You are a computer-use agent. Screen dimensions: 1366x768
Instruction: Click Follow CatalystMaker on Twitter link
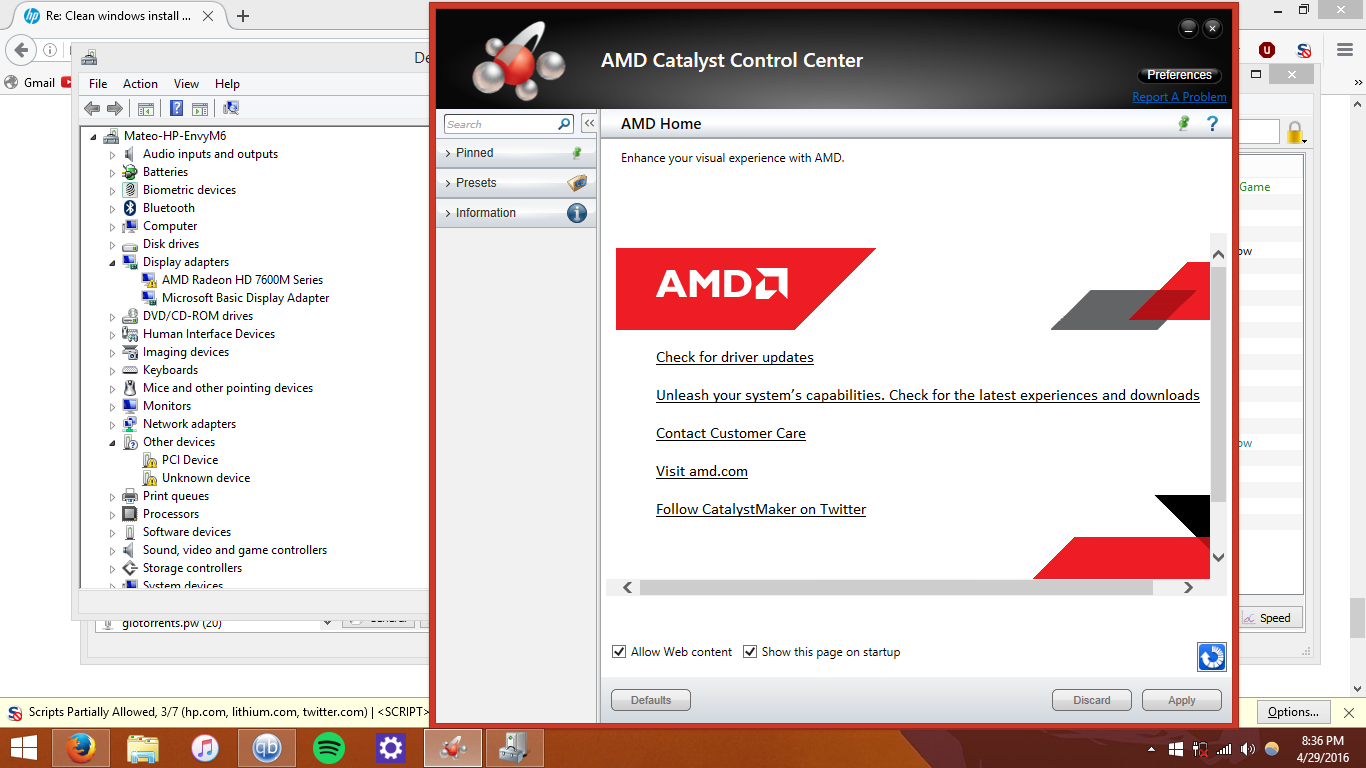761,509
